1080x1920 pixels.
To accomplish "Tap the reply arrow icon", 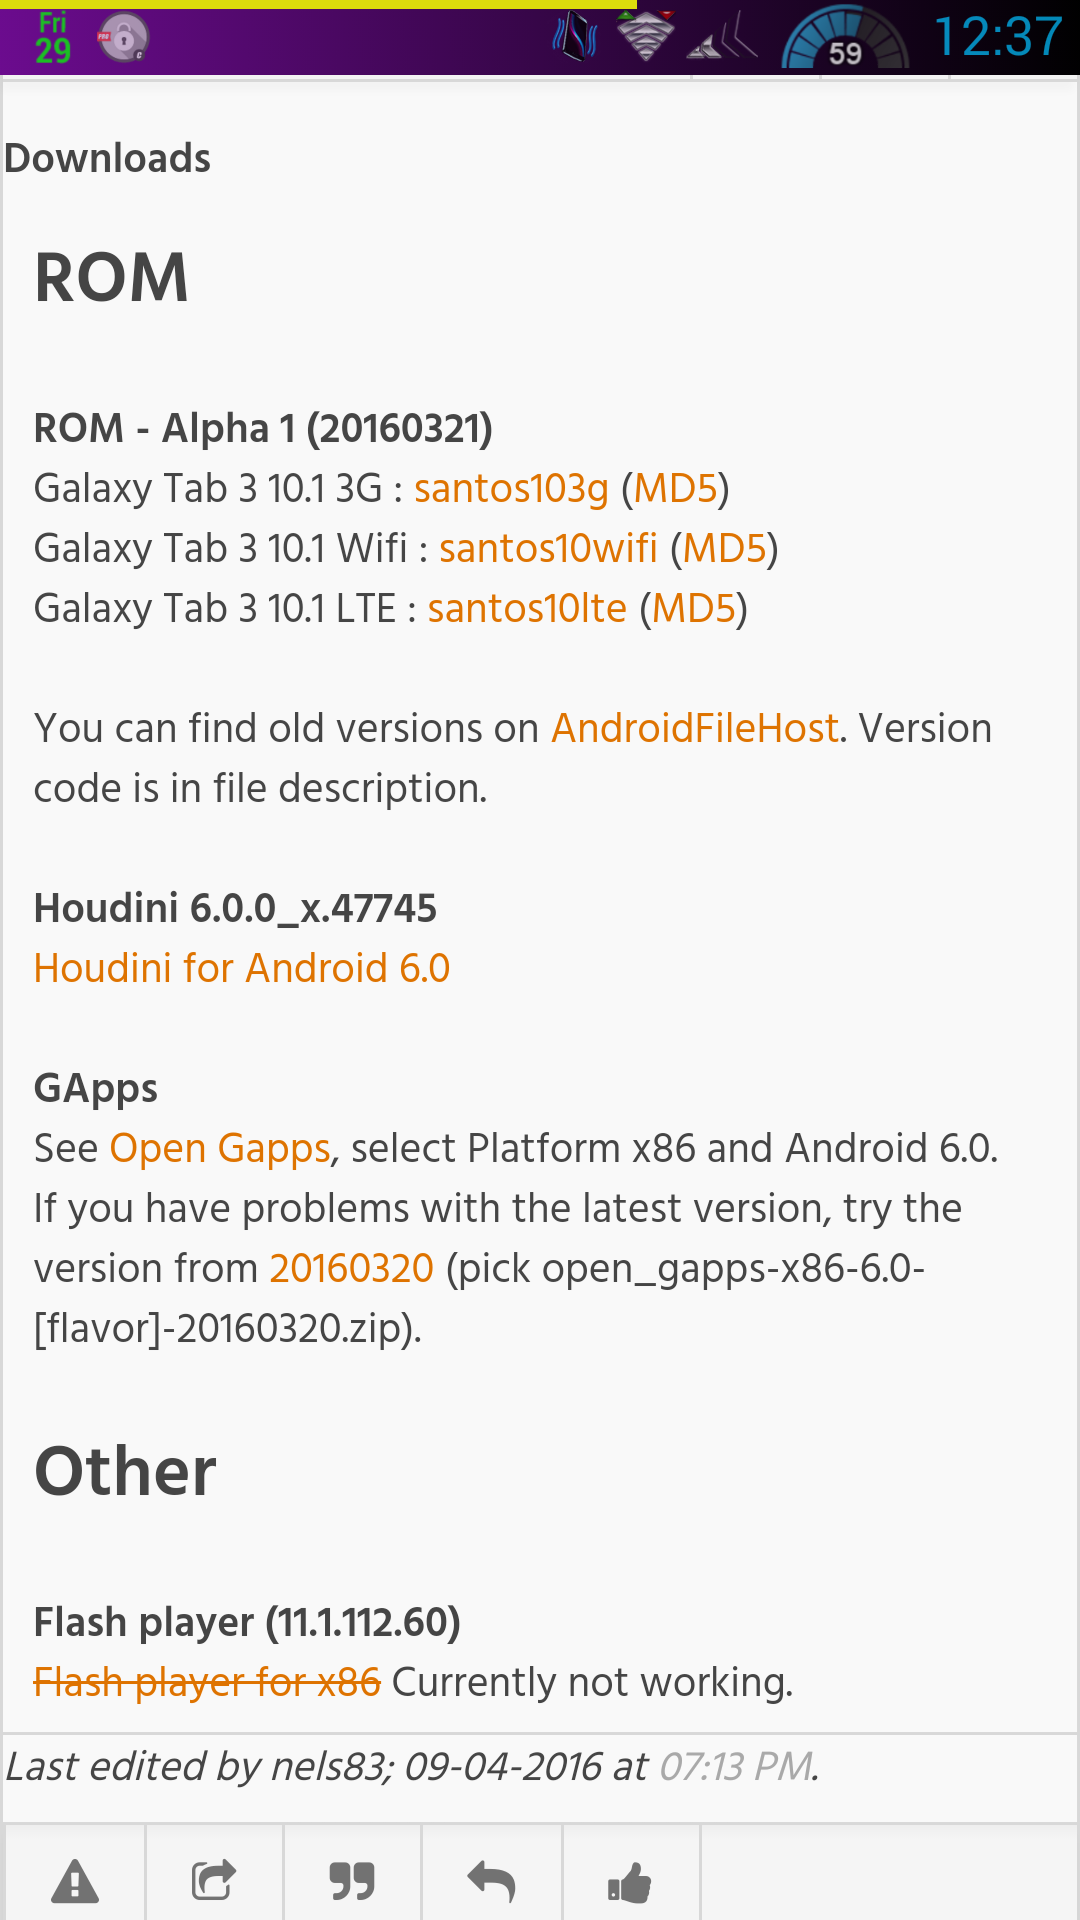I will 491,1881.
